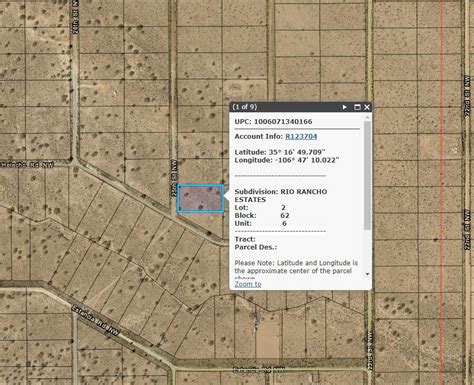Maximize the parcel info popup
Viewport: 474px width, 385px height.
(x=357, y=107)
